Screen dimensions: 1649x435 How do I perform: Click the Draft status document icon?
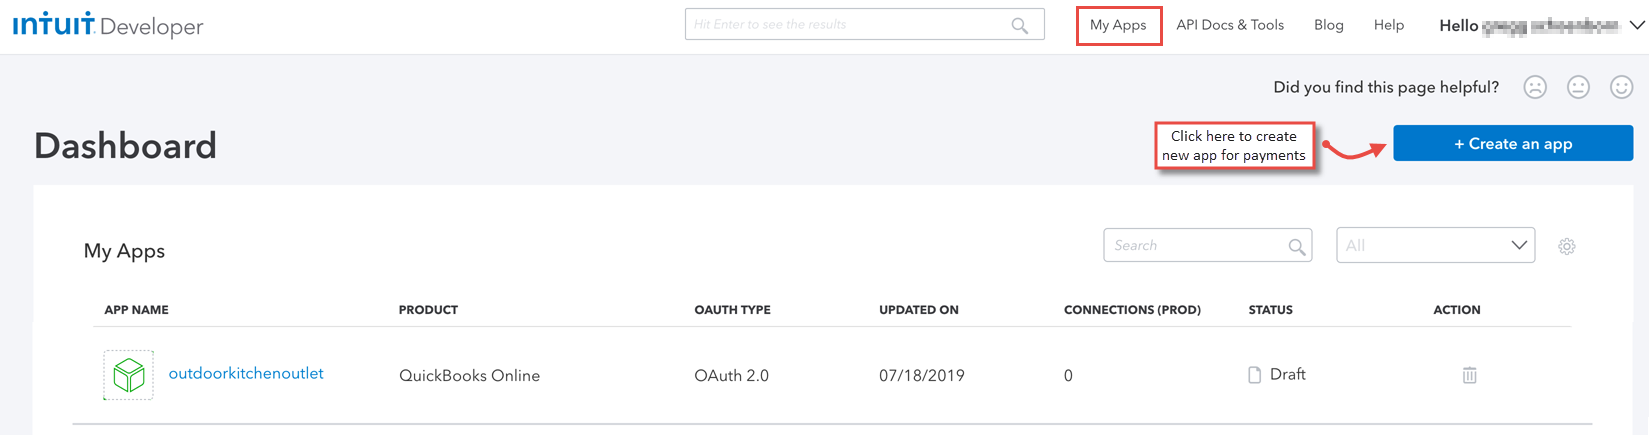(x=1254, y=375)
